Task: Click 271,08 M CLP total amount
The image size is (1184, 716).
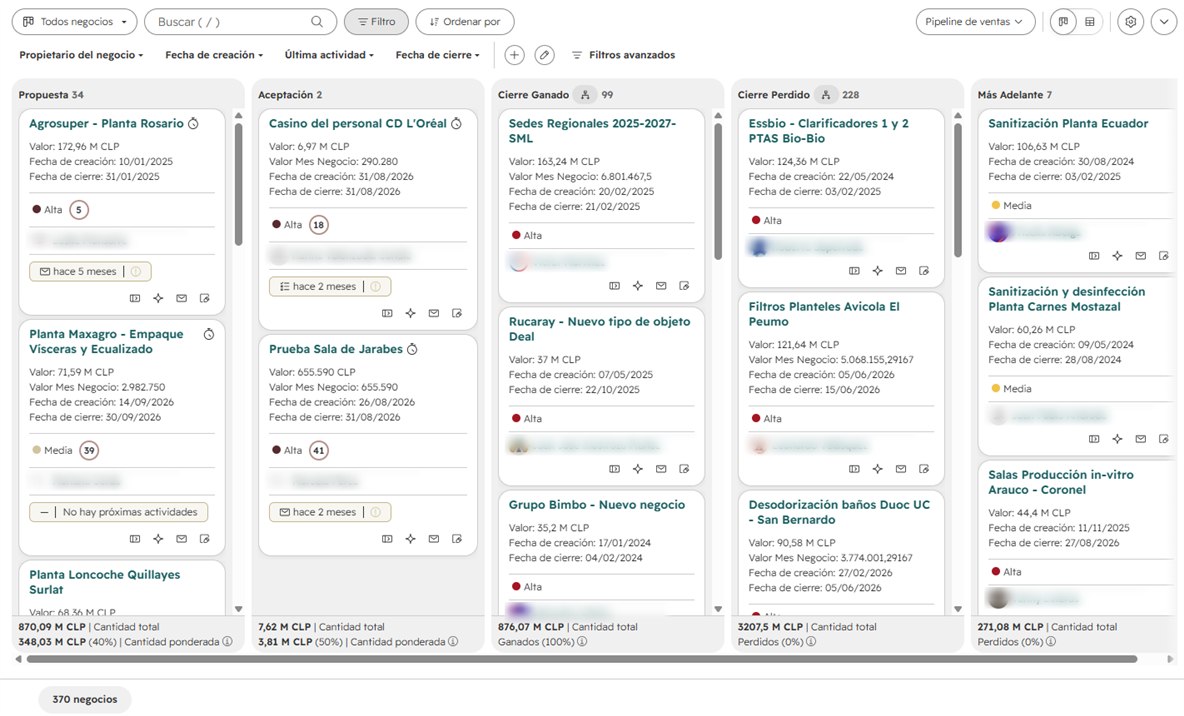Action: click(x=1010, y=627)
